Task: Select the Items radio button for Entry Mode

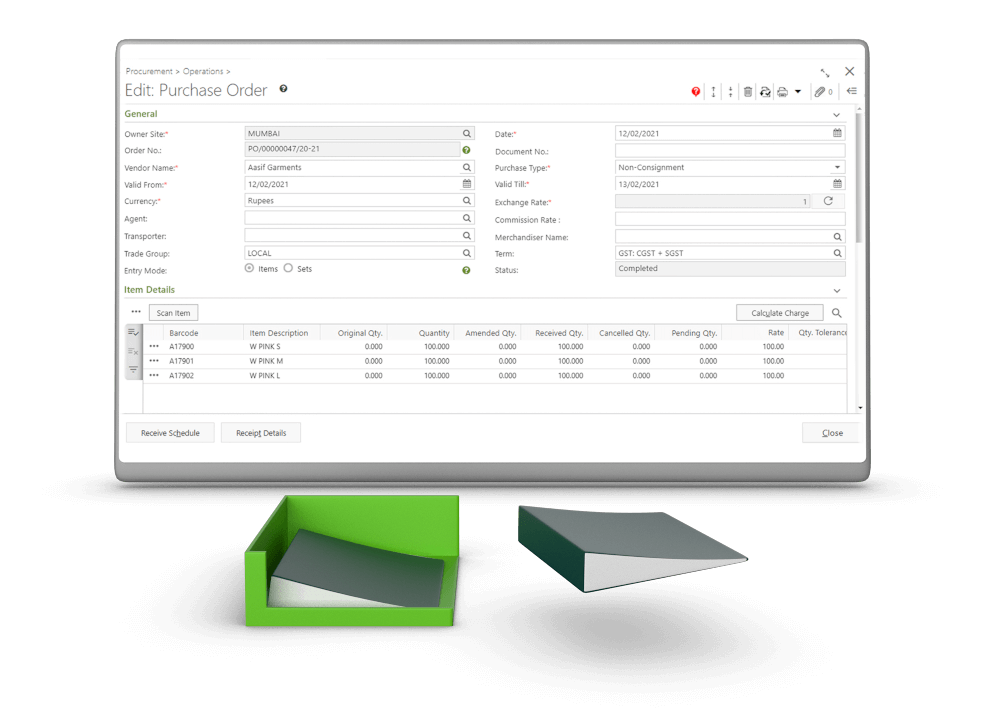Action: pos(251,267)
